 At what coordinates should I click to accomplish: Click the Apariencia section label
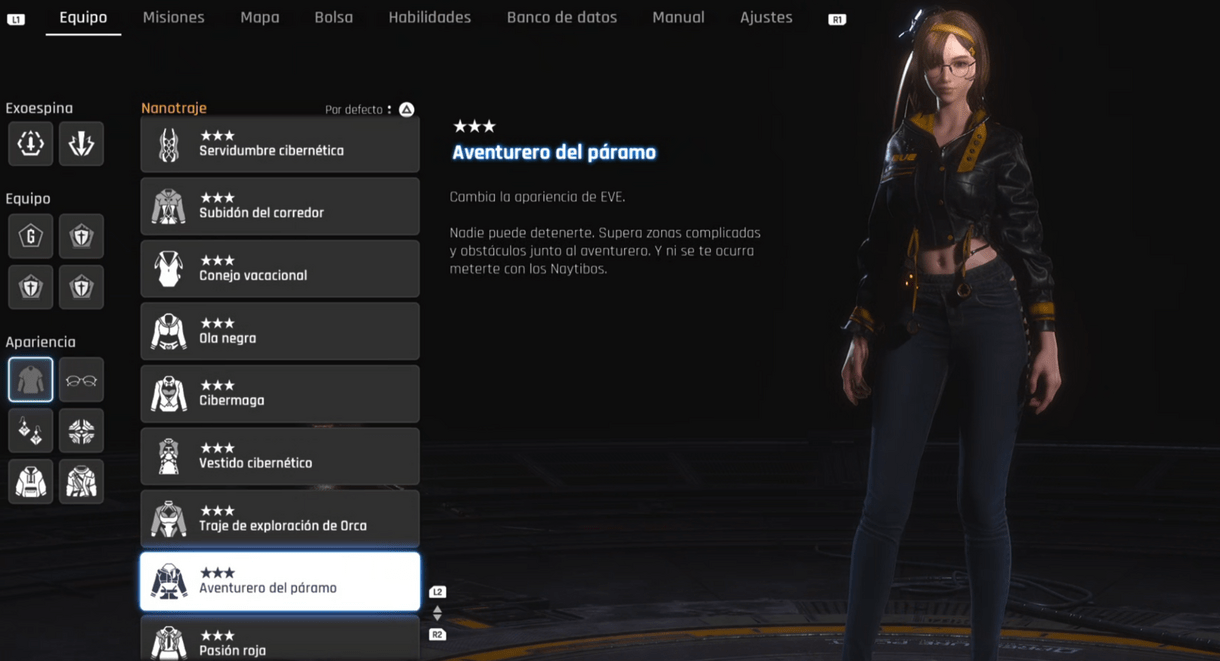click(x=40, y=342)
